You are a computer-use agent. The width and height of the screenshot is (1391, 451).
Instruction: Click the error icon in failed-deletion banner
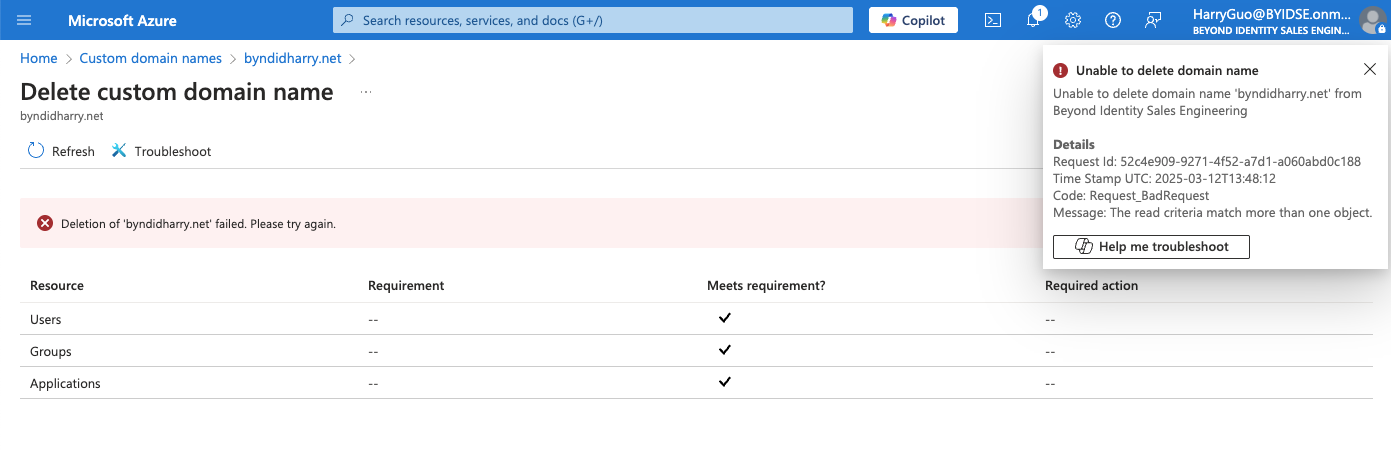pos(45,223)
